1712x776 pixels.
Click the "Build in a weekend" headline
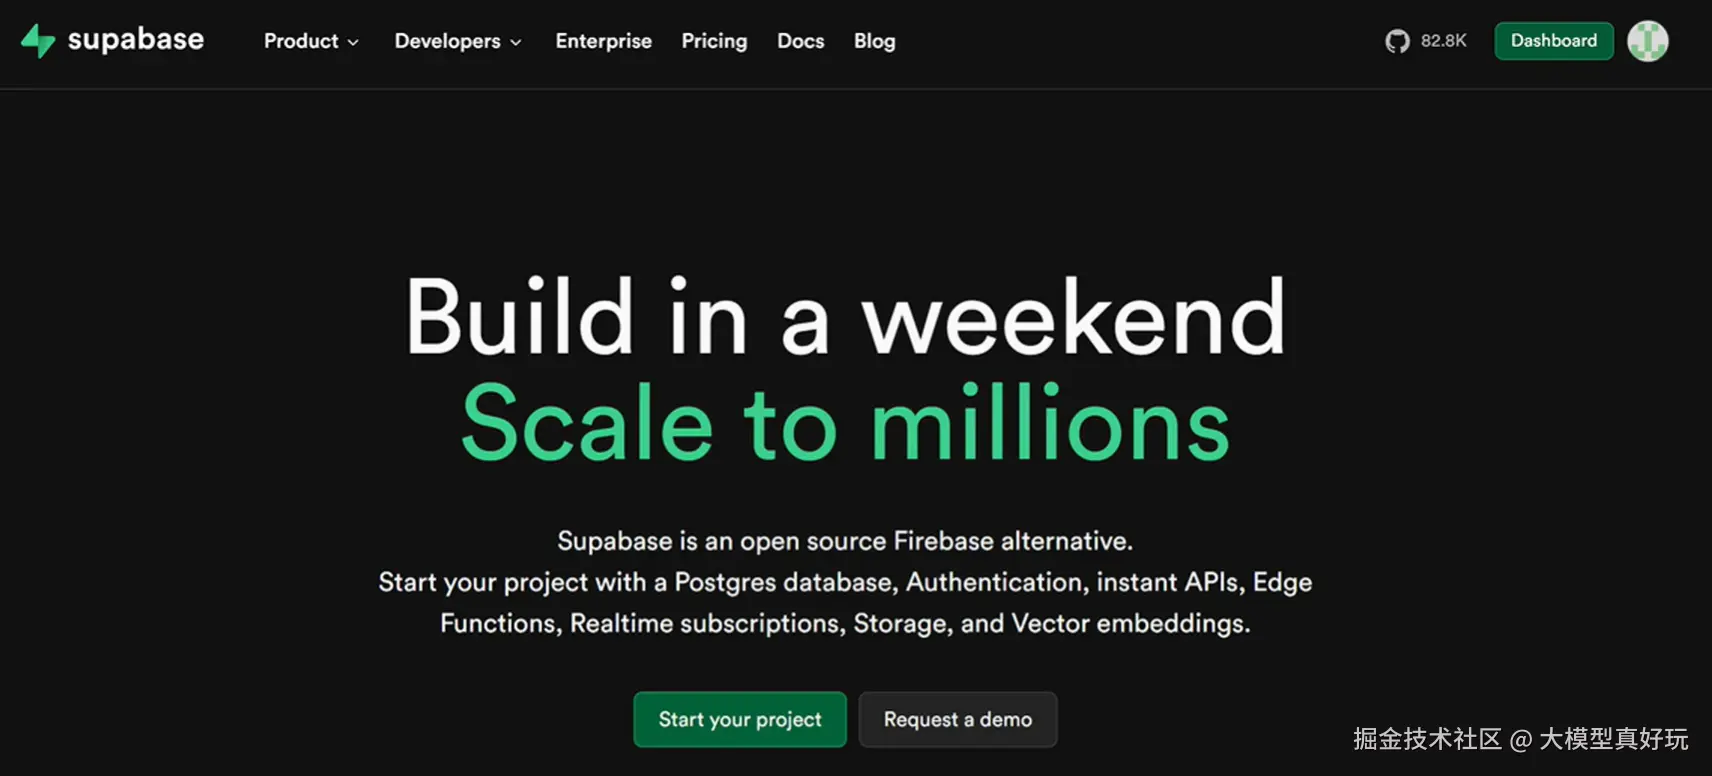[845, 317]
